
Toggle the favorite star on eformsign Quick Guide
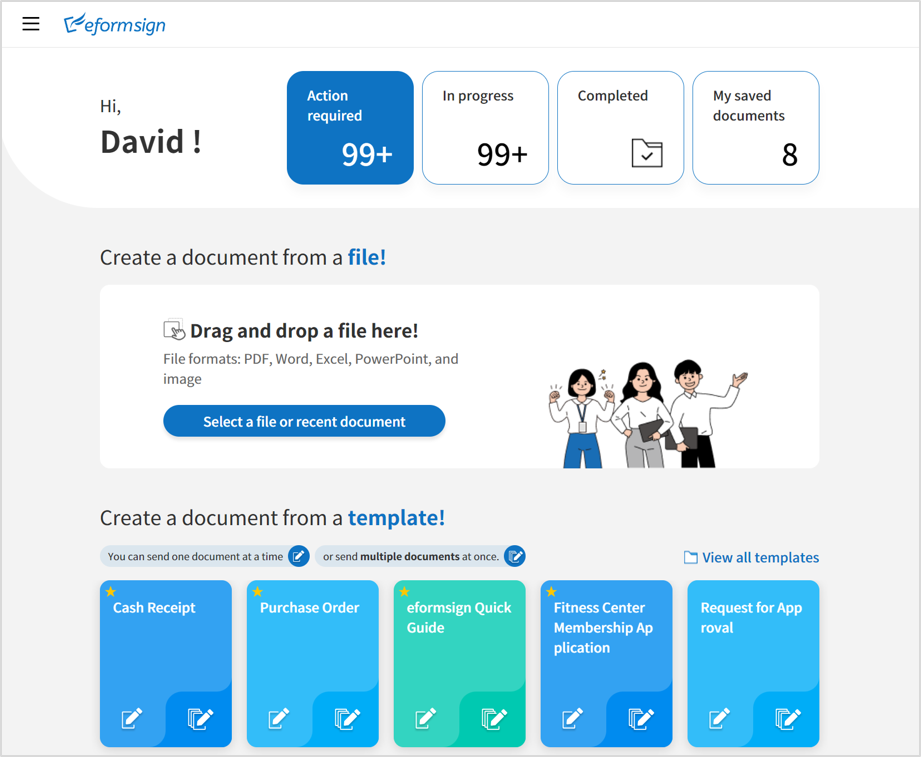pyautogui.click(x=404, y=592)
